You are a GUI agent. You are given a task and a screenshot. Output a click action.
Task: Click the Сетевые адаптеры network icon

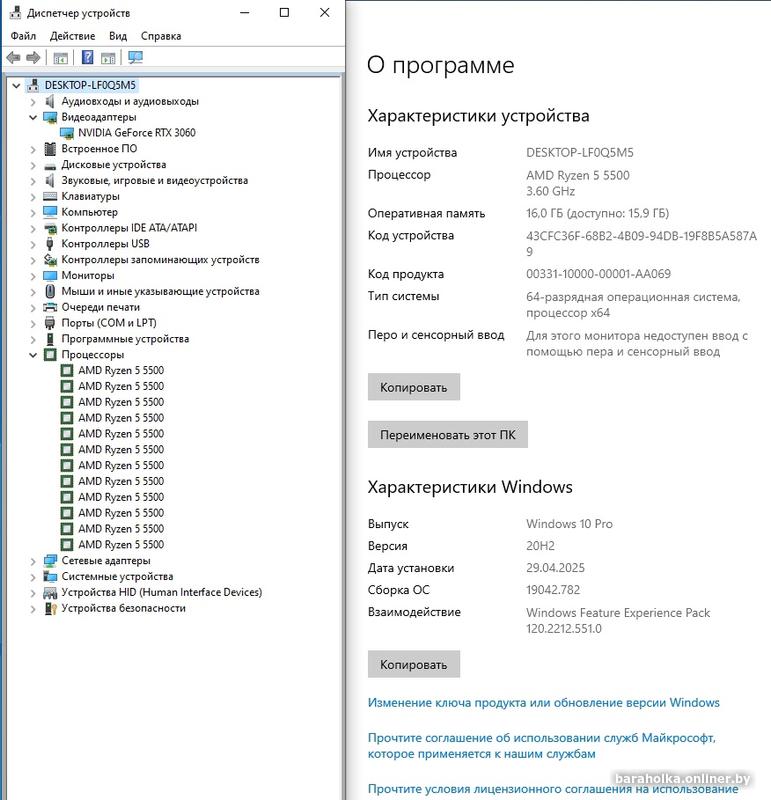click(x=50, y=561)
